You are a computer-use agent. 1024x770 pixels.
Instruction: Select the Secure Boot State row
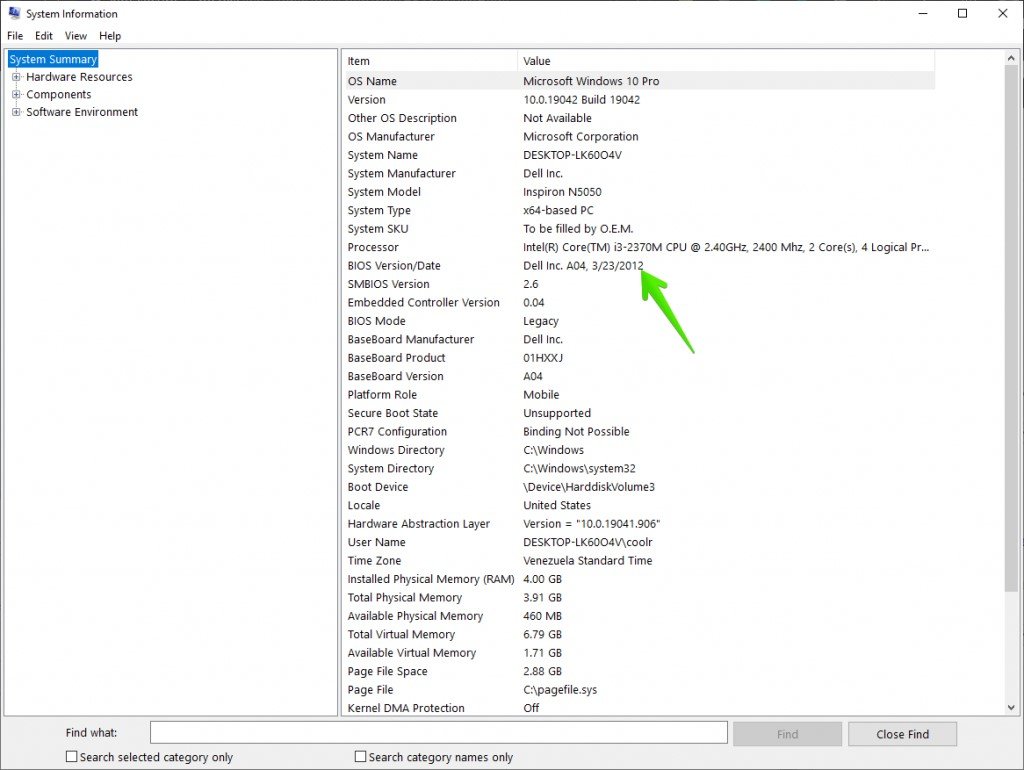[x=639, y=413]
